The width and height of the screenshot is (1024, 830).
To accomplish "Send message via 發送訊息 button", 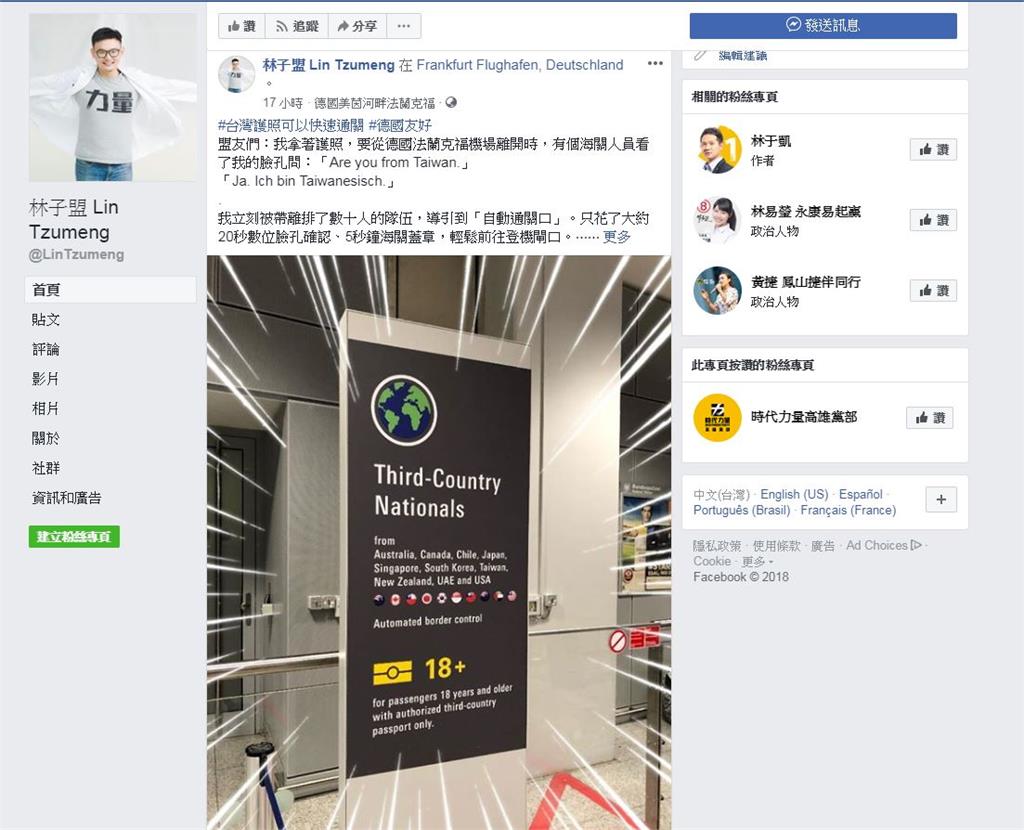I will point(823,25).
